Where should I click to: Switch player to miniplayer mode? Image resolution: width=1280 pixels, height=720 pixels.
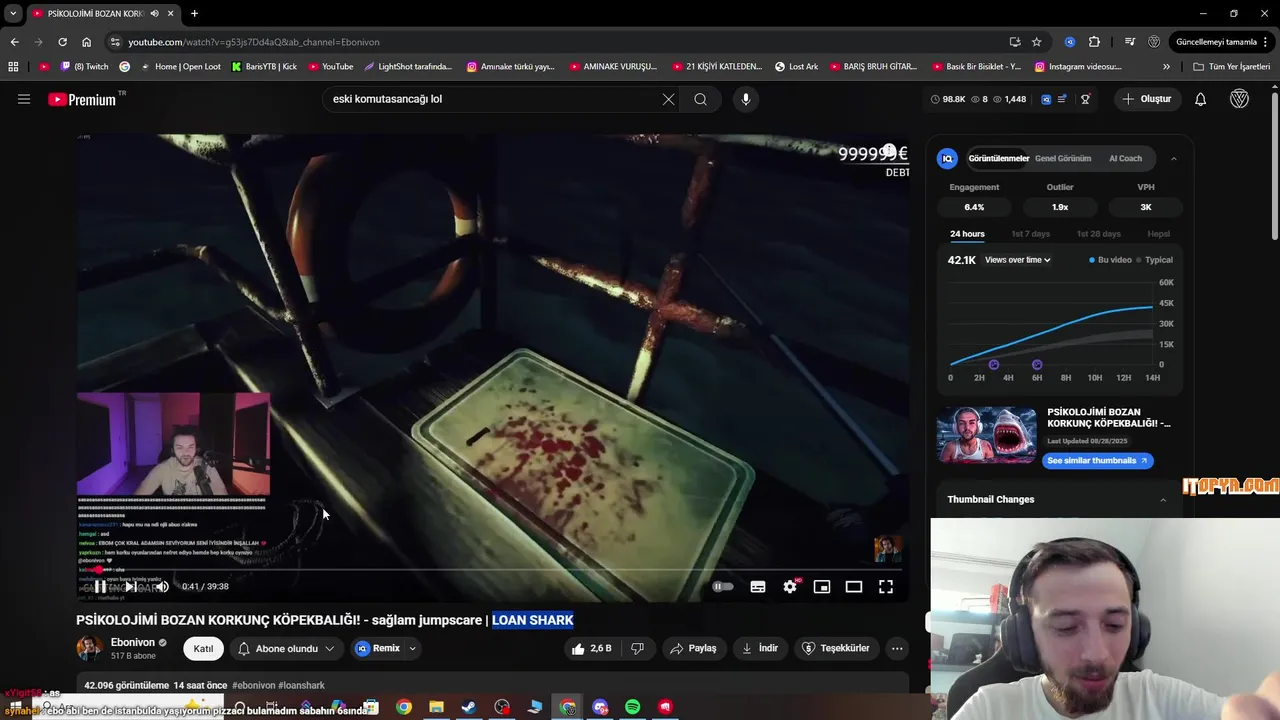coord(822,587)
